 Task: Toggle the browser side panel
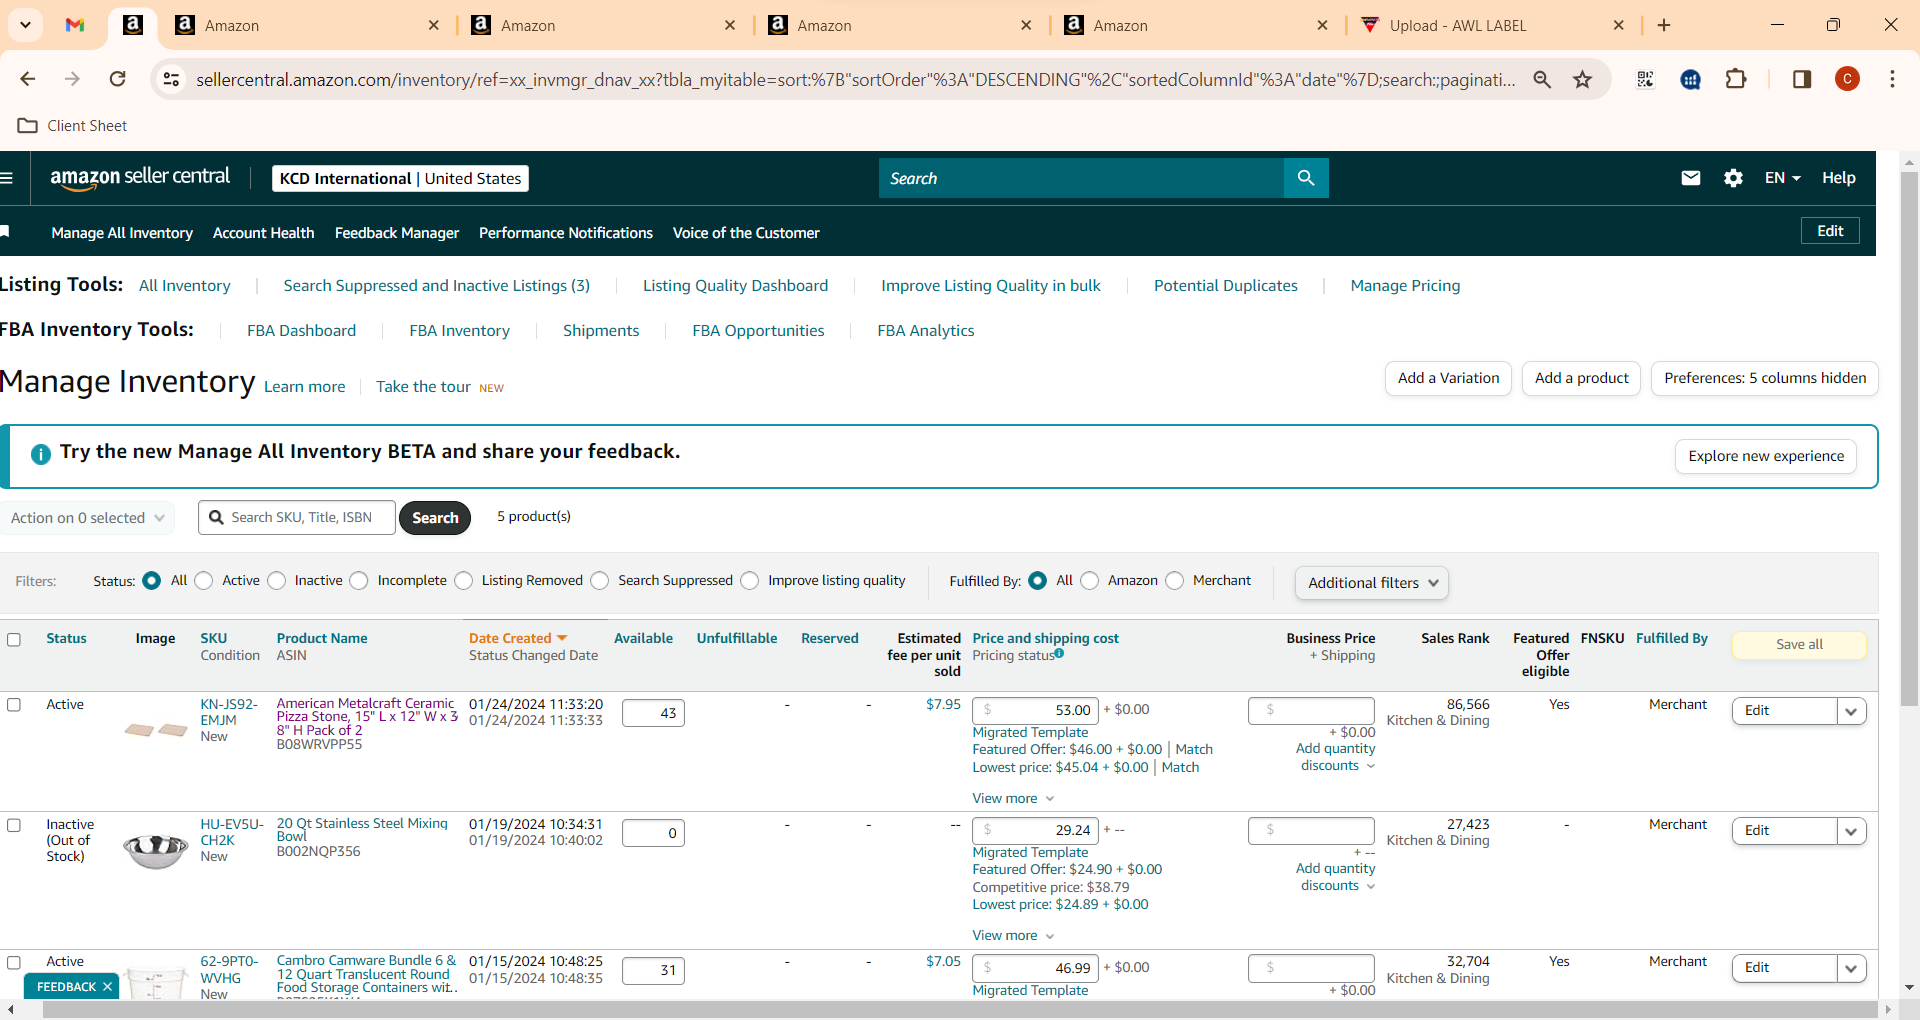pos(1802,79)
